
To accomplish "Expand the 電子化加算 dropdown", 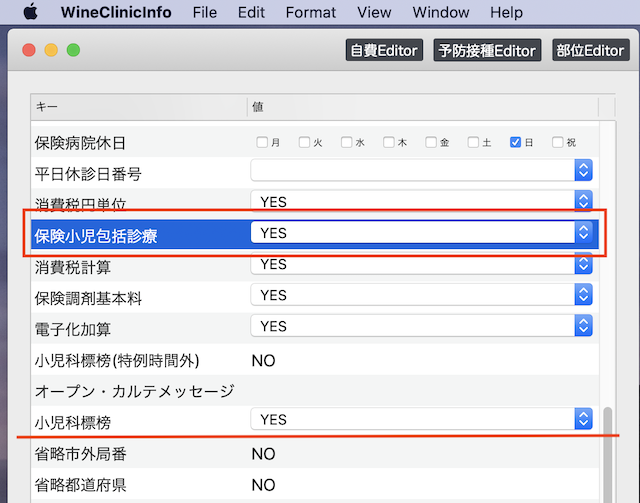I will (x=584, y=326).
